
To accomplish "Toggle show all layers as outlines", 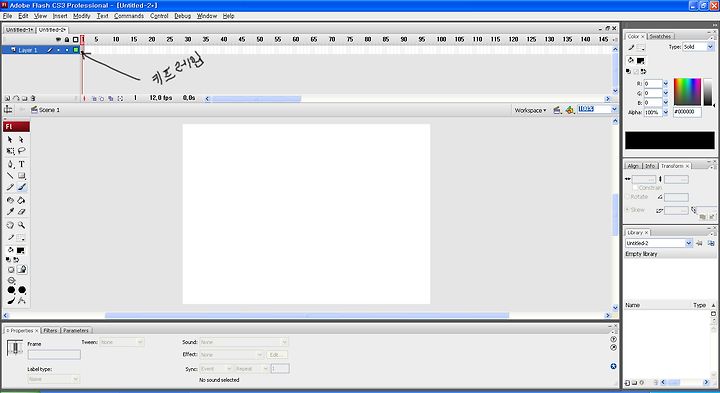I will (76, 39).
